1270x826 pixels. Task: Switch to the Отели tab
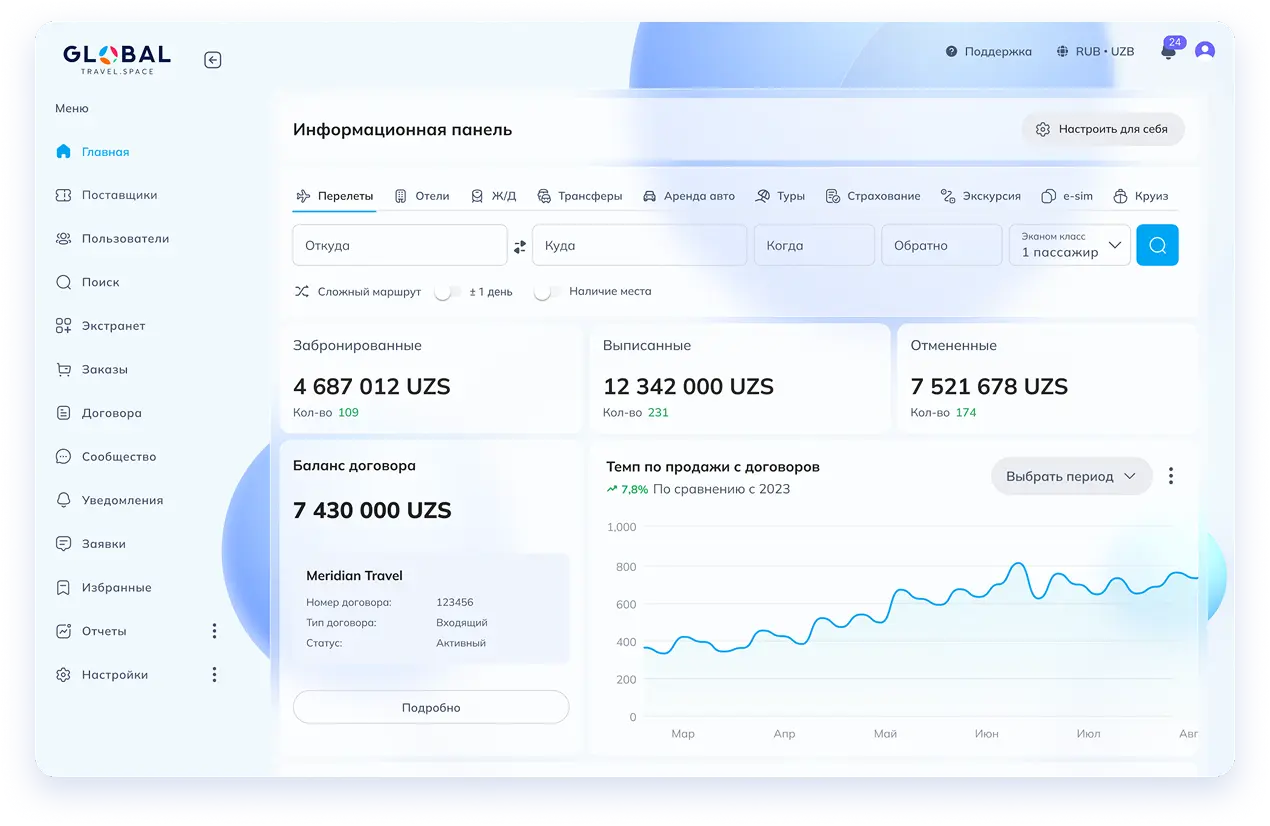point(422,196)
